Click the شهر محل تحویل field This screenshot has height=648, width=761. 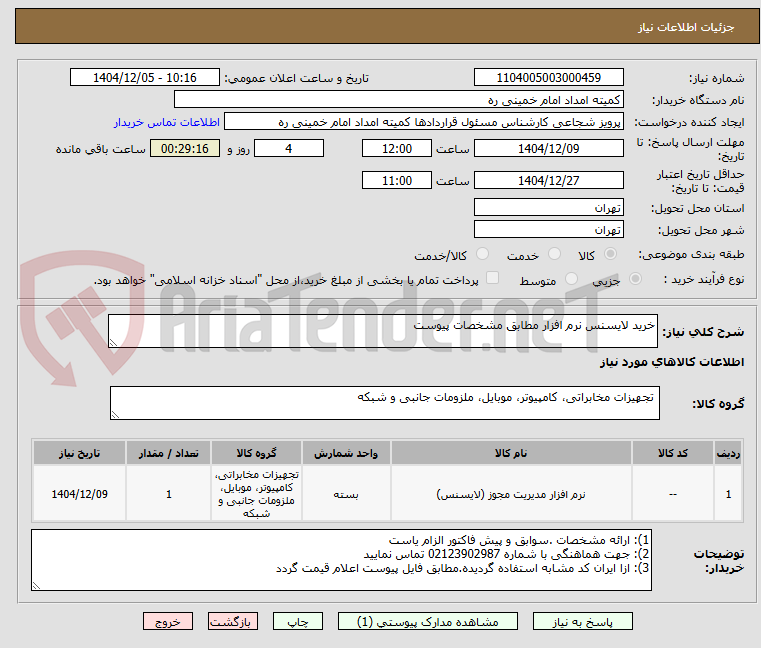click(x=548, y=230)
